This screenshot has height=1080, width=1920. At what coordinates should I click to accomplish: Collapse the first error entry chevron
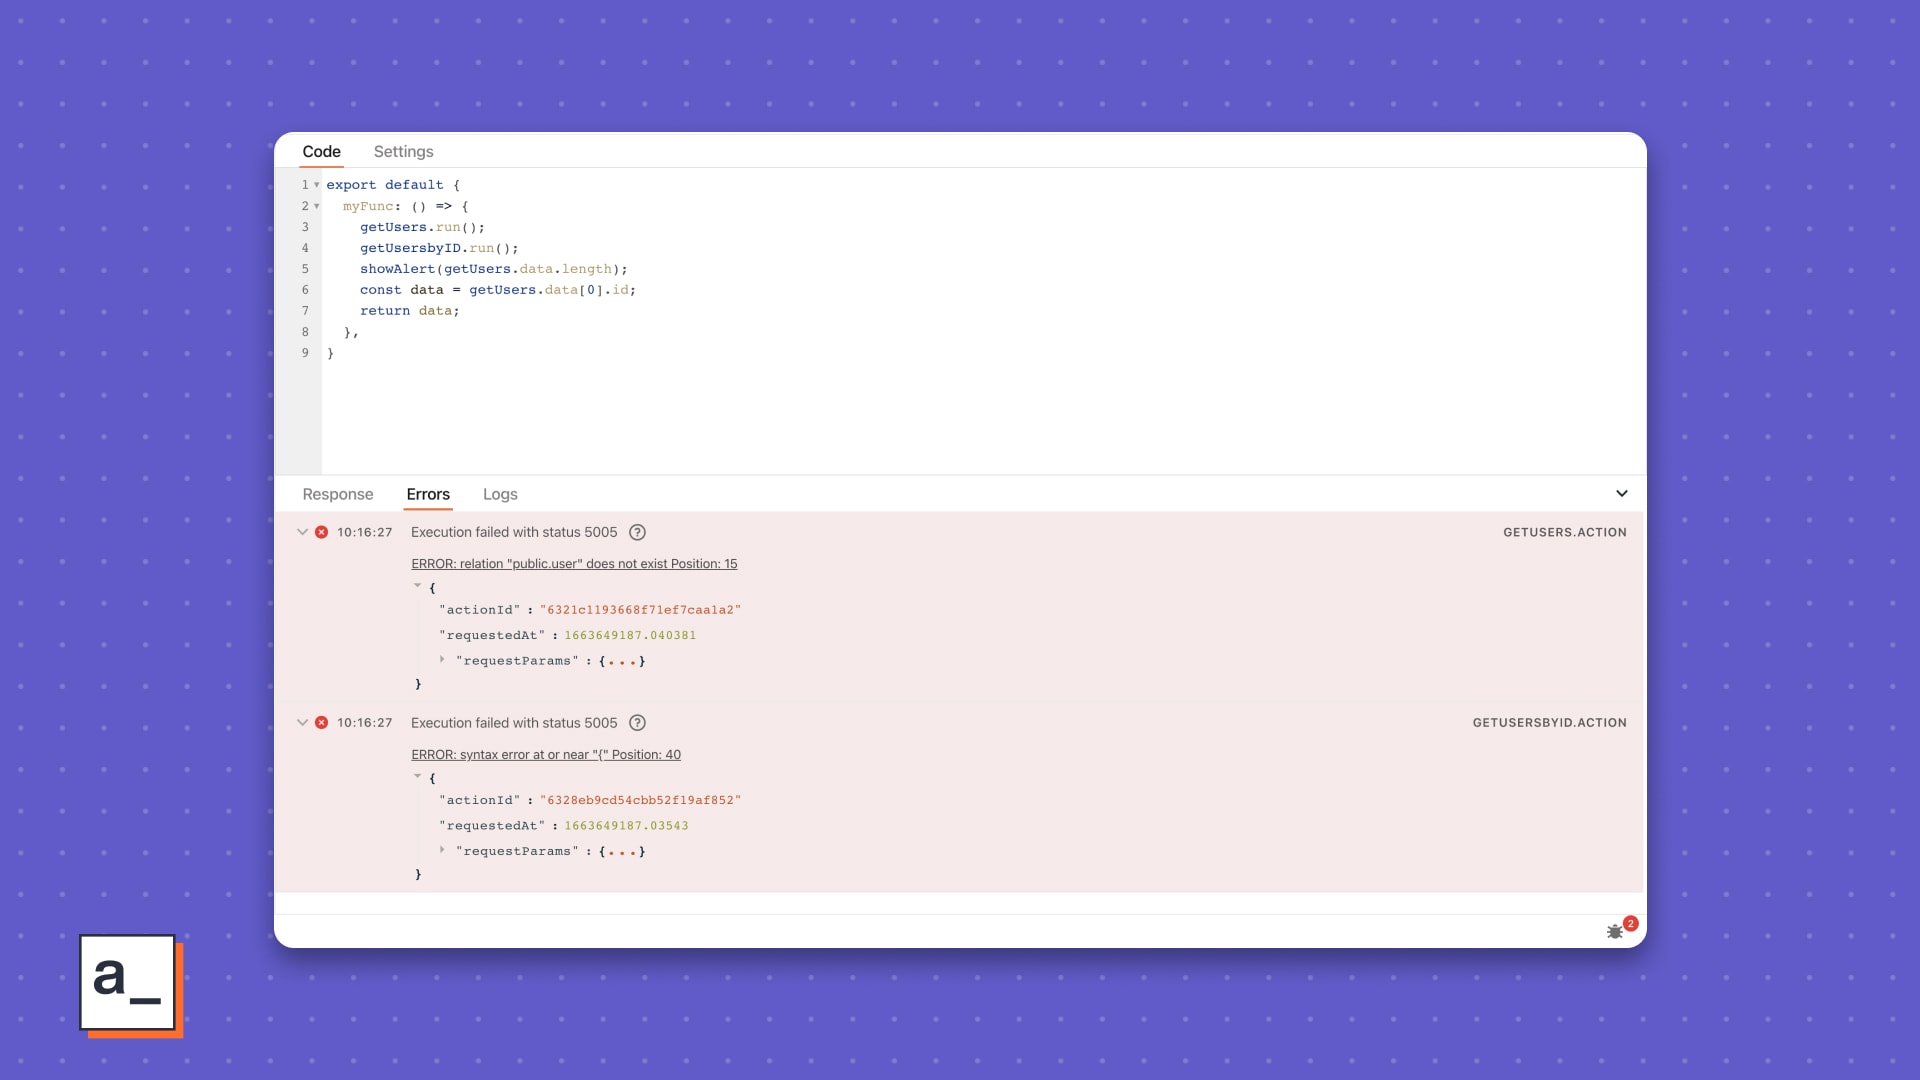click(x=302, y=532)
